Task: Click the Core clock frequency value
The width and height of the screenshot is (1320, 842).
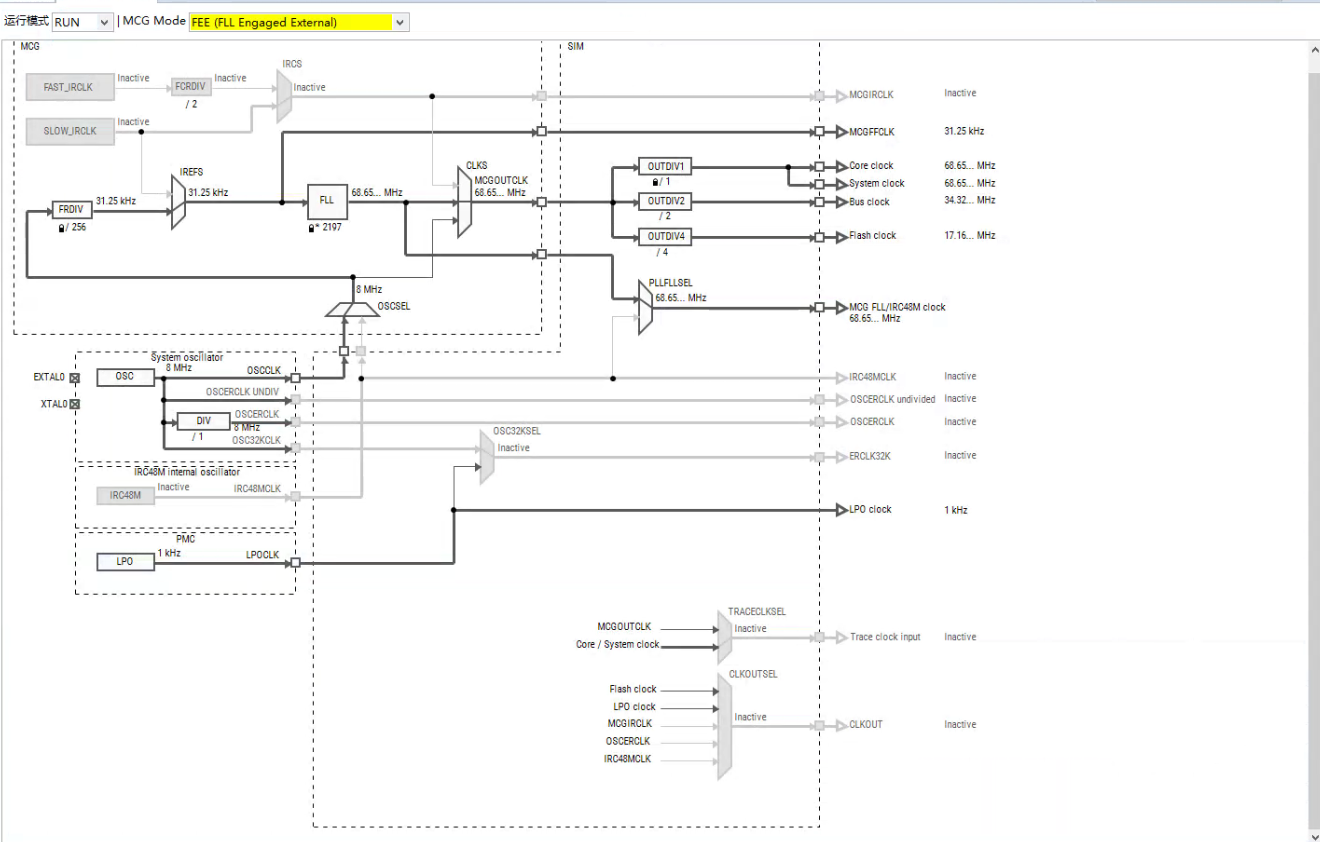Action: click(x=970, y=166)
